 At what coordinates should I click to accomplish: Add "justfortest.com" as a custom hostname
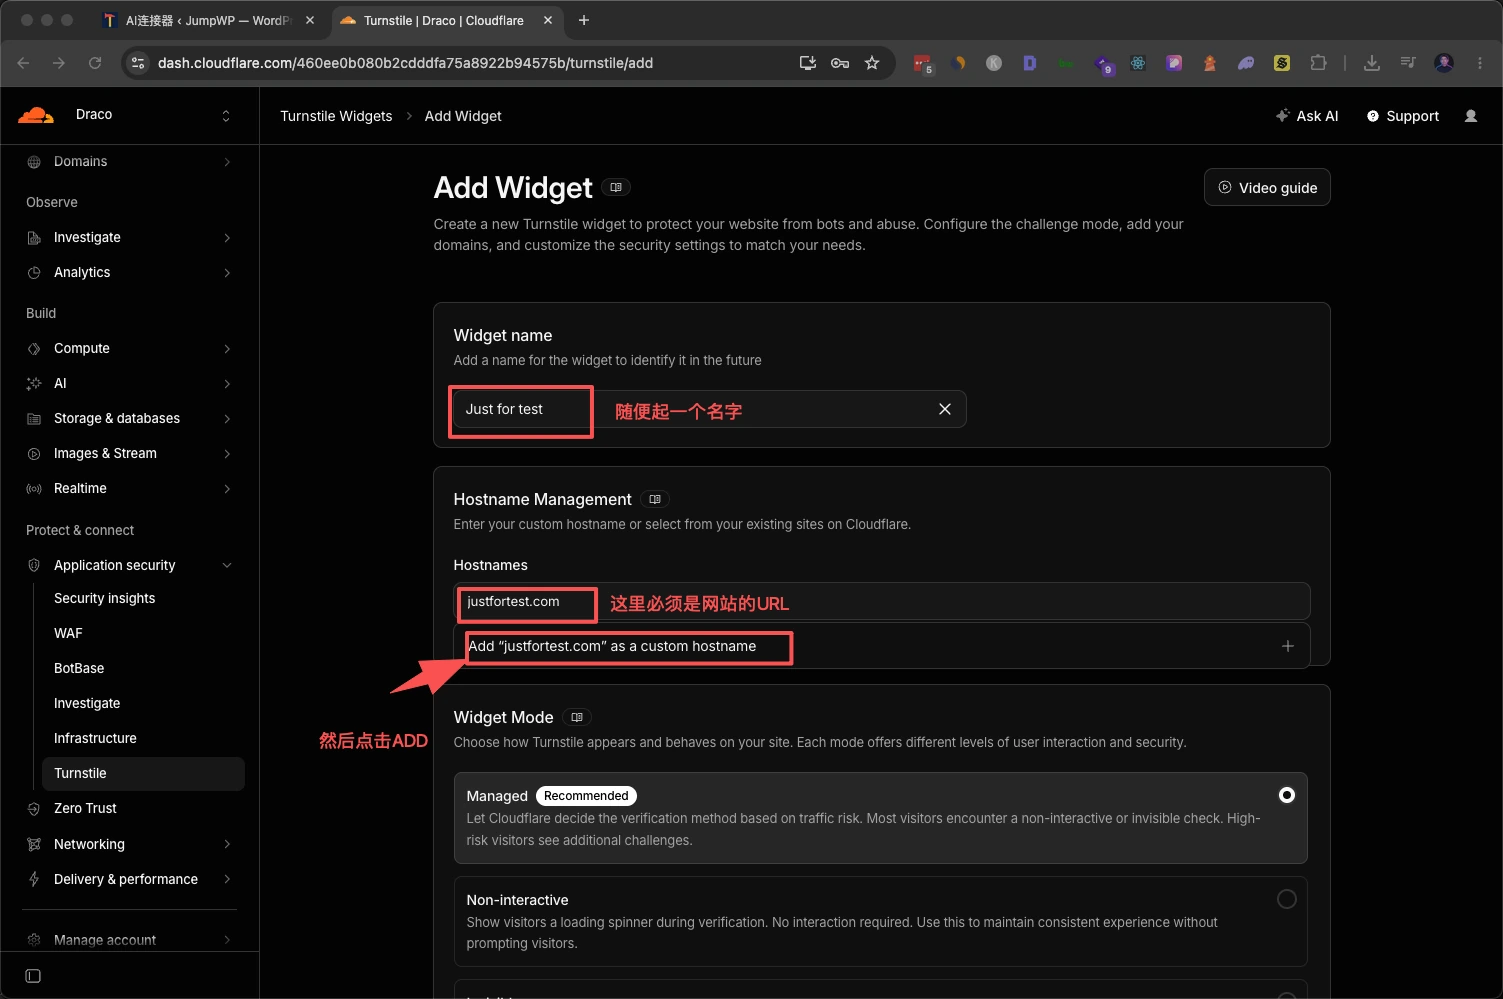coord(881,647)
